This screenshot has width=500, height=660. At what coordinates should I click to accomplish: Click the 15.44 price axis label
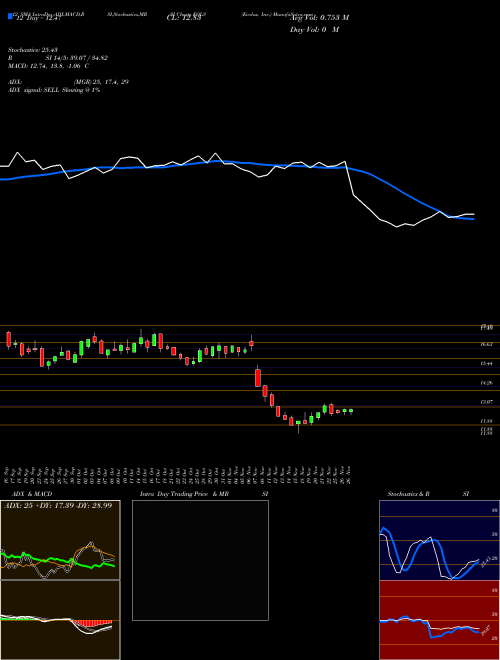point(487,363)
